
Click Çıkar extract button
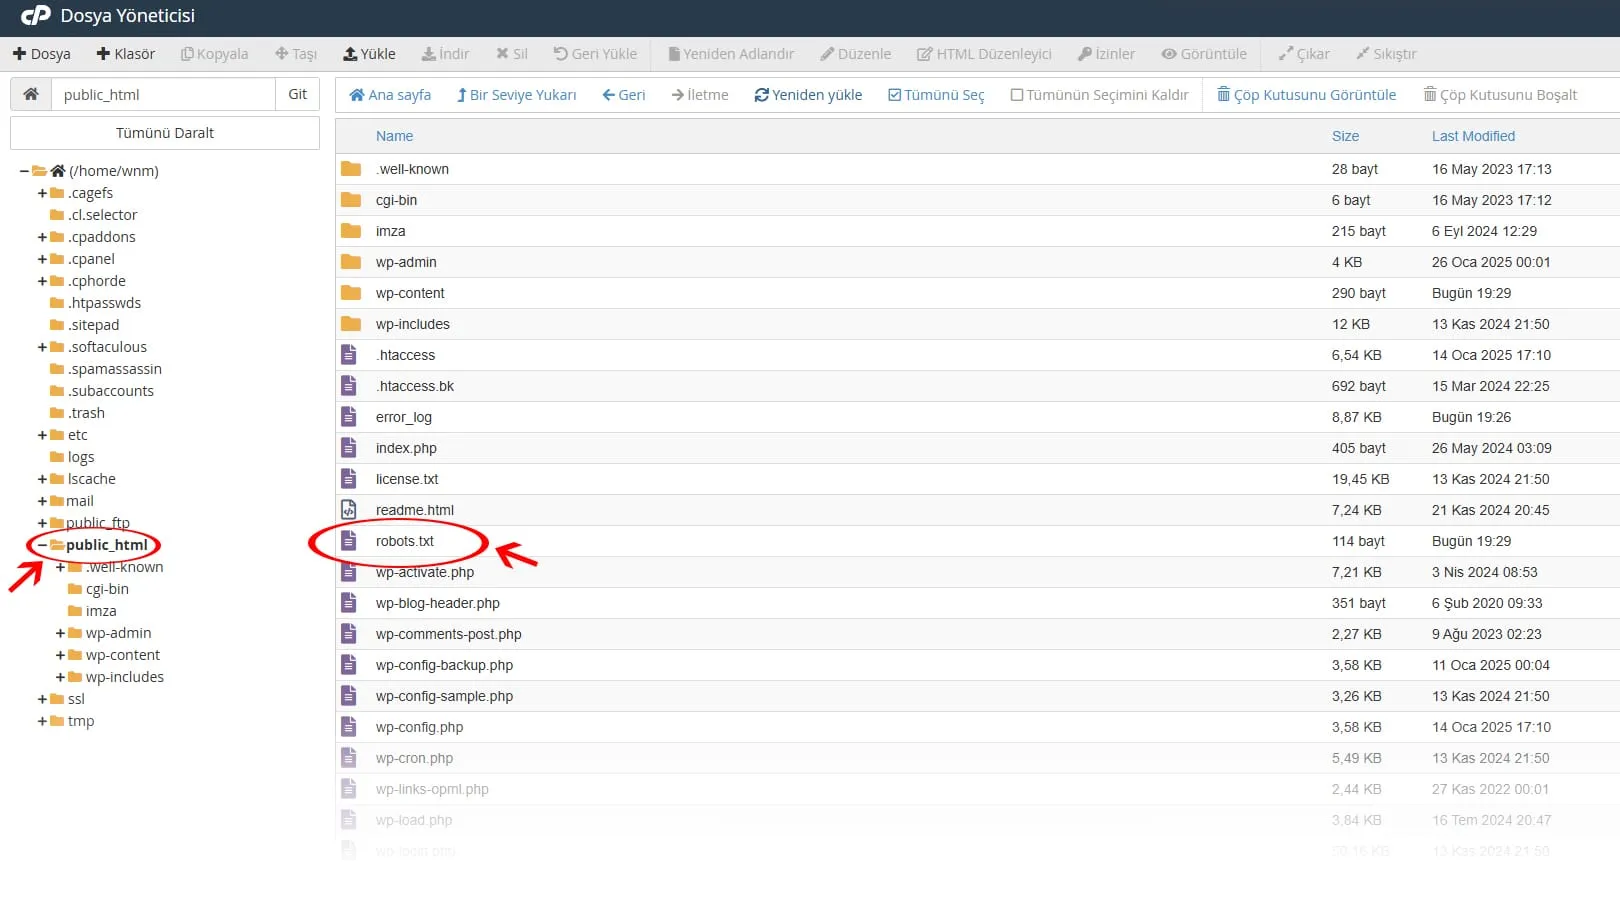[1304, 54]
